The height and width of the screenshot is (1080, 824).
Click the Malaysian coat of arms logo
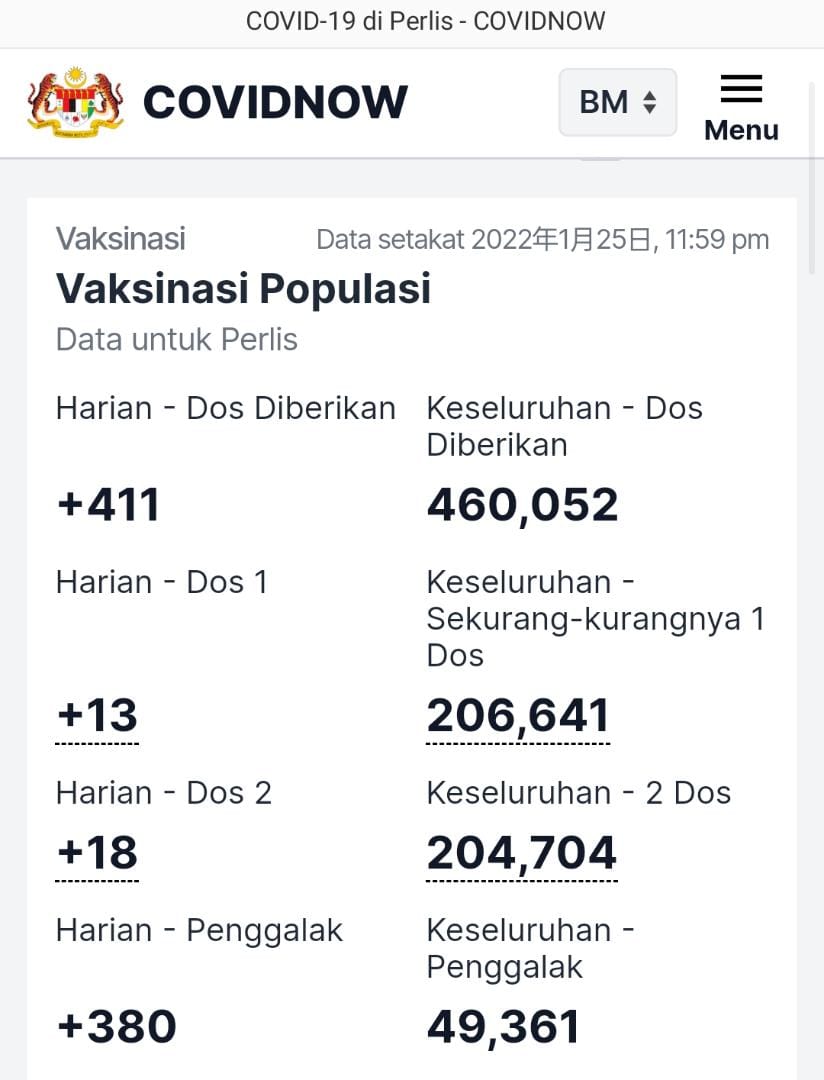pyautogui.click(x=76, y=102)
